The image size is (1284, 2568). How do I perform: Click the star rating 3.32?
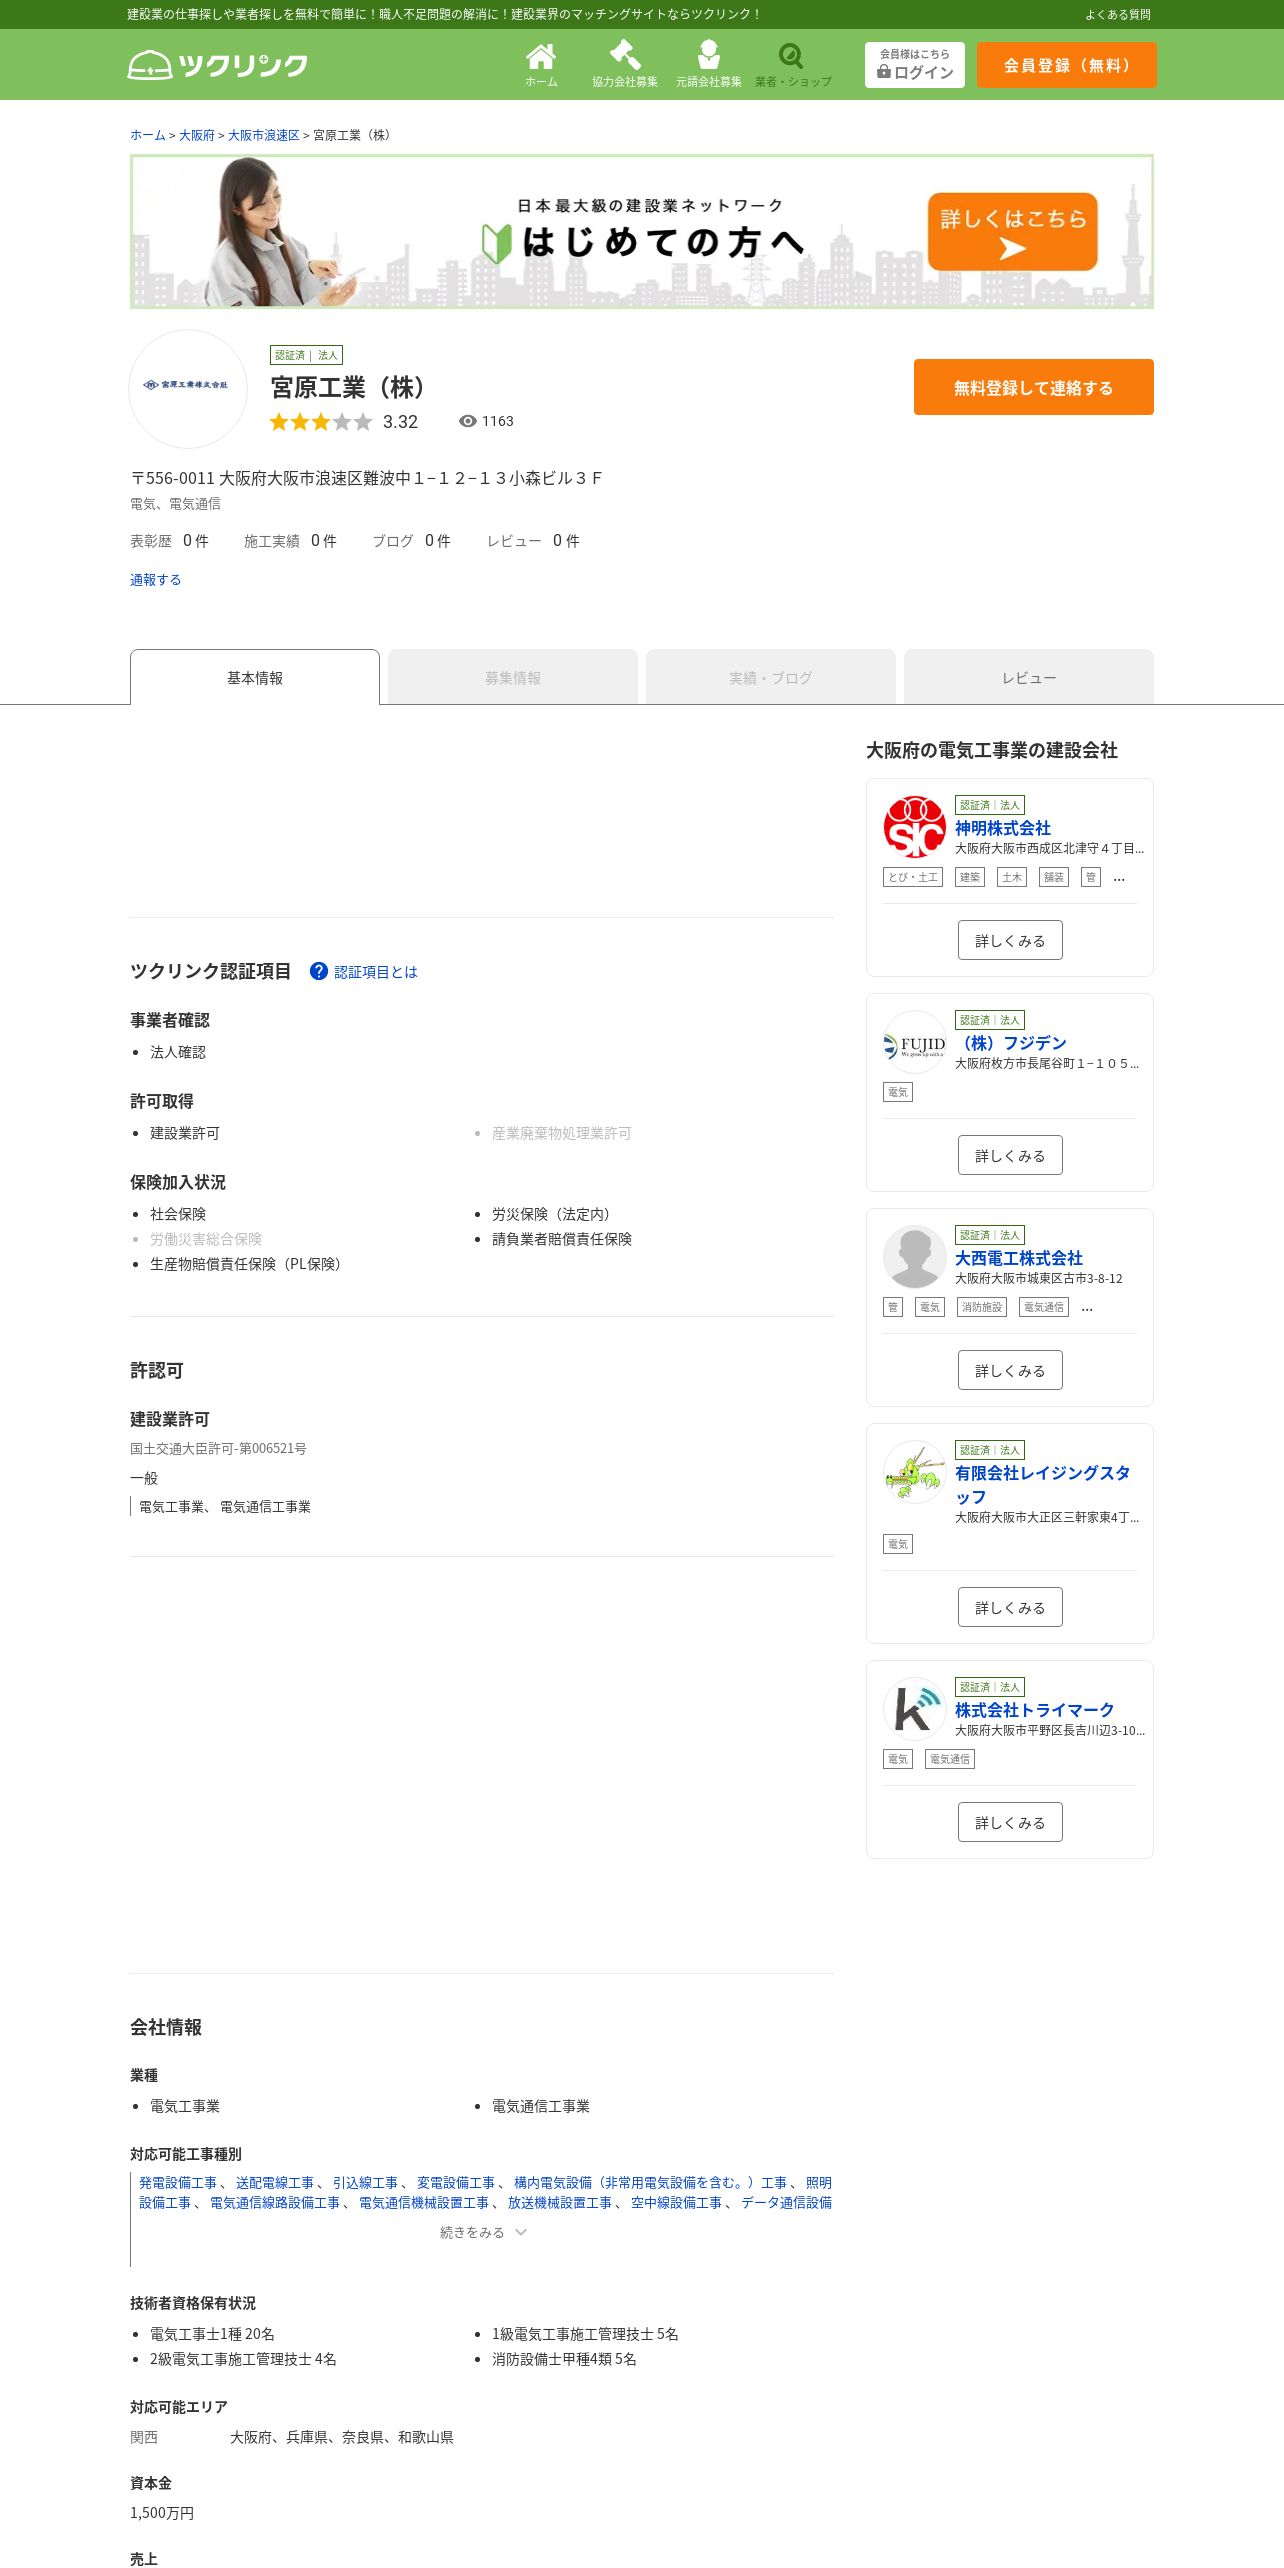click(344, 422)
